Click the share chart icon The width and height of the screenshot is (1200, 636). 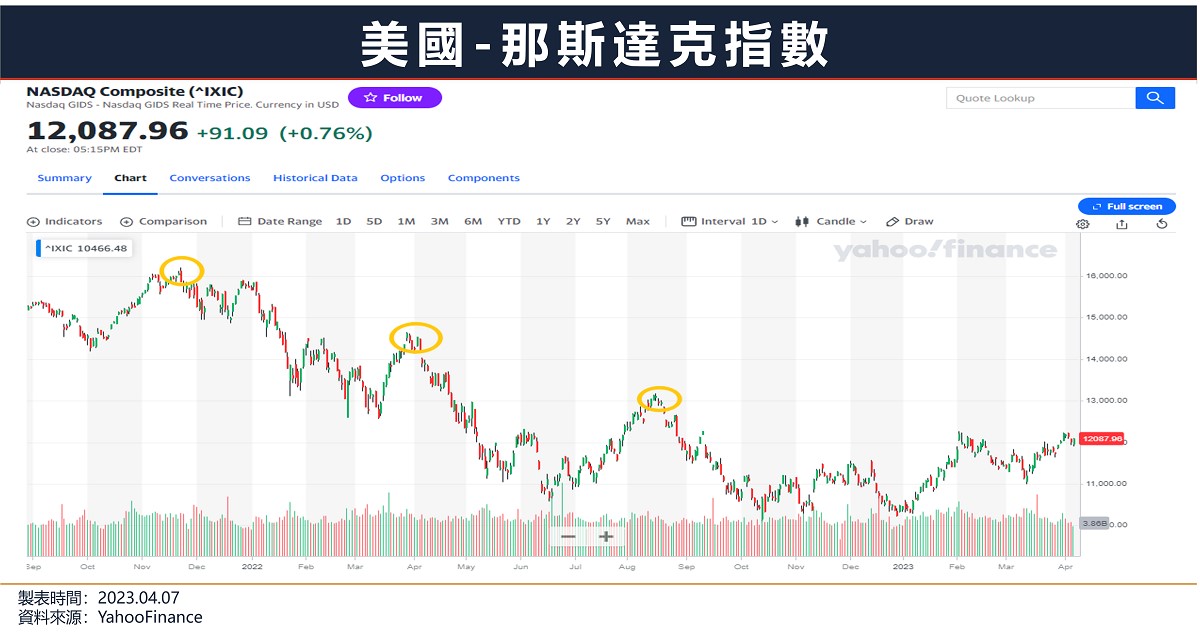point(1122,224)
